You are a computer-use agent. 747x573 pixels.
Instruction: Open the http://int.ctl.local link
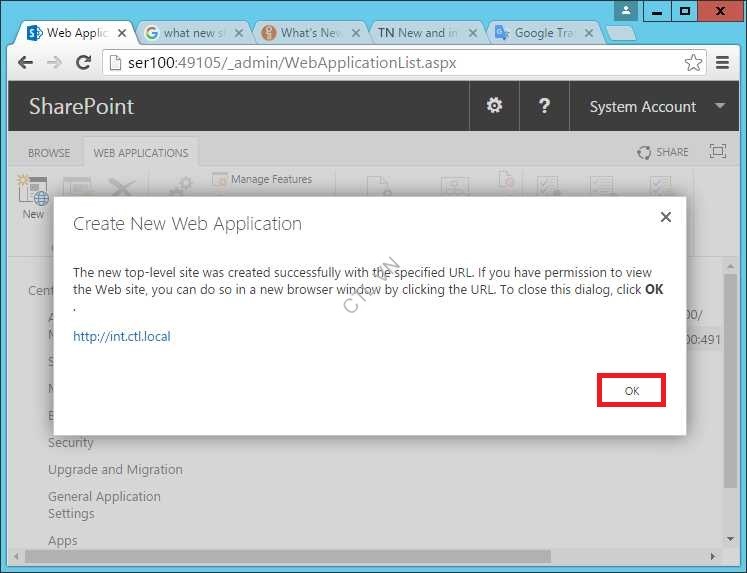[x=122, y=337]
